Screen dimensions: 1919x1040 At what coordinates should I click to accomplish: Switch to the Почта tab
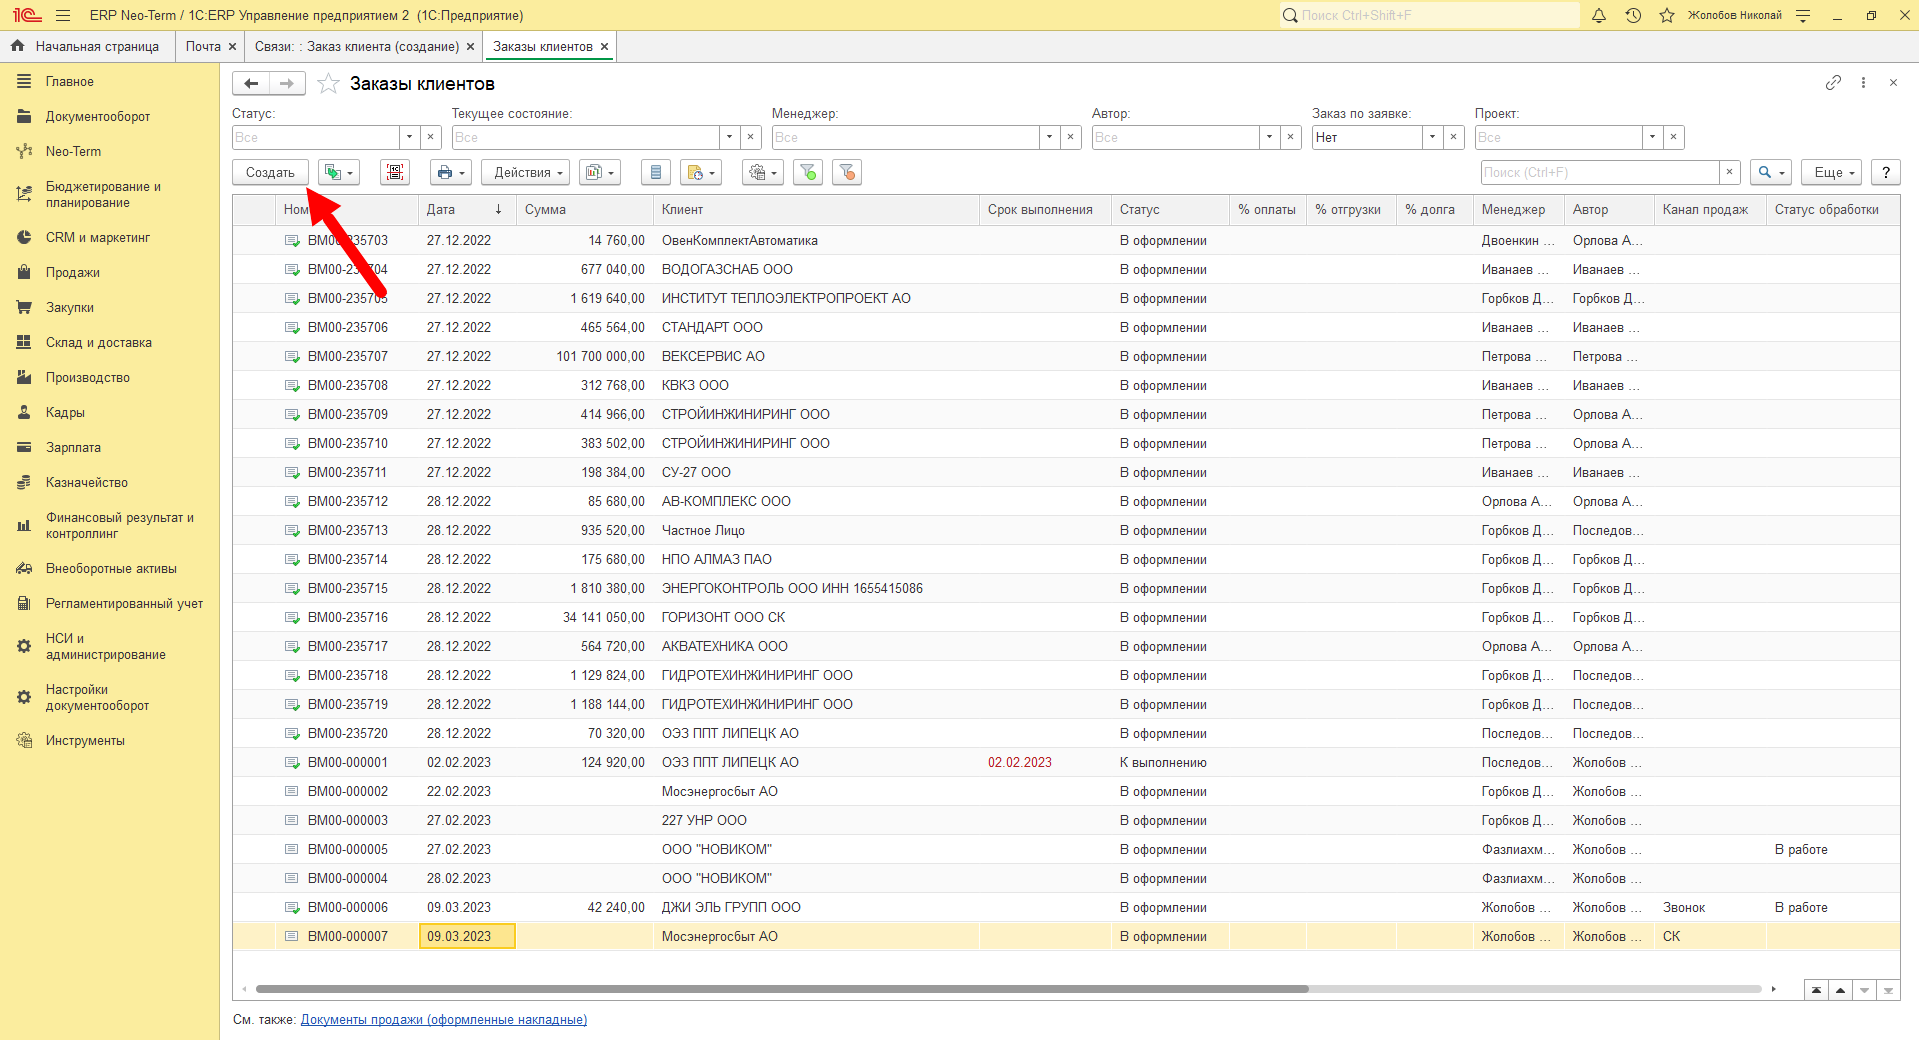tap(203, 46)
